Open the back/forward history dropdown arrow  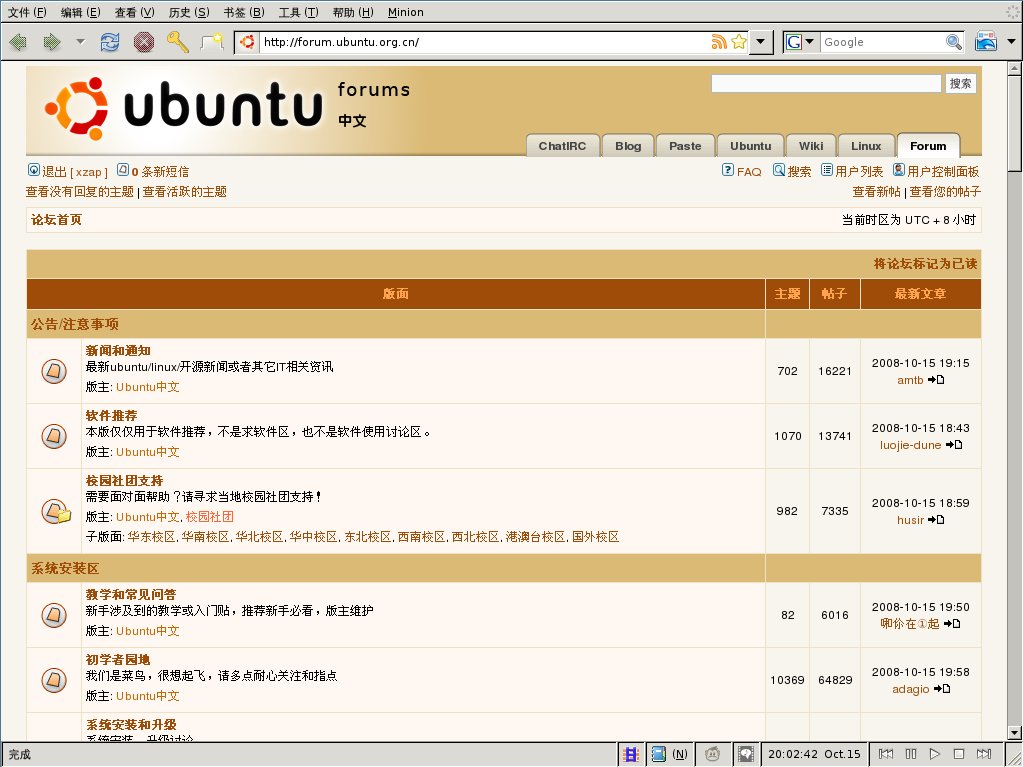(x=80, y=42)
